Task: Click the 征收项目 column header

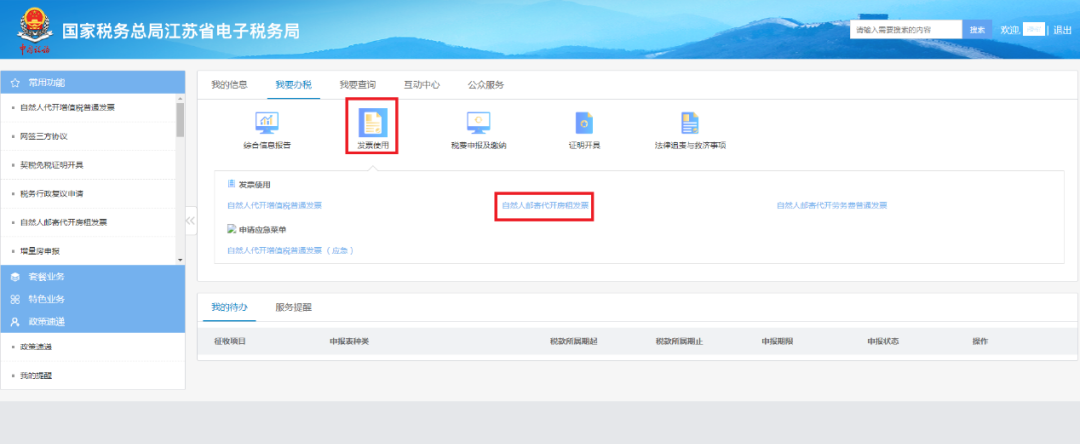Action: 230,341
